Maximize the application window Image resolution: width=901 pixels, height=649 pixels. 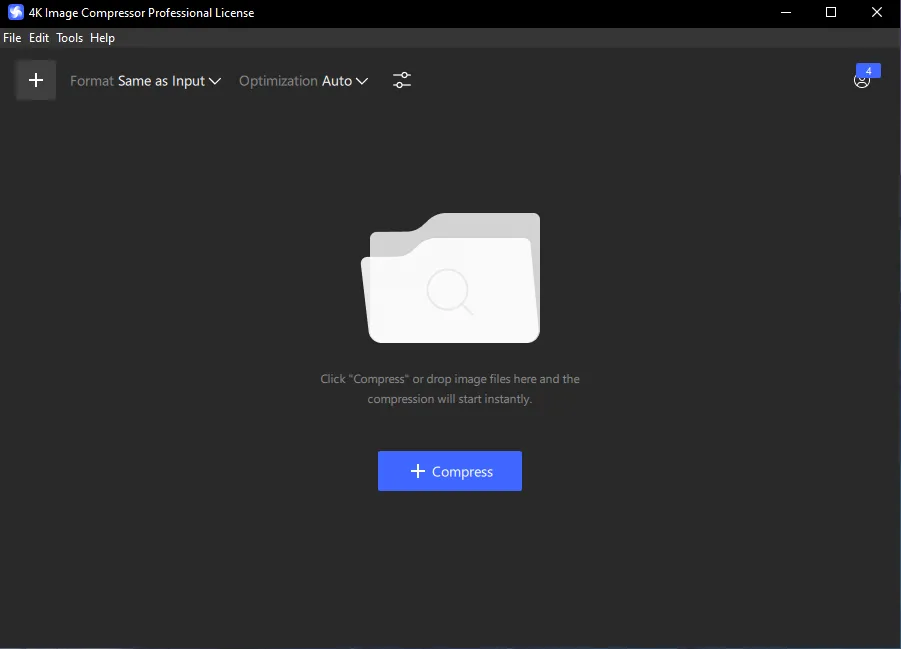click(831, 12)
